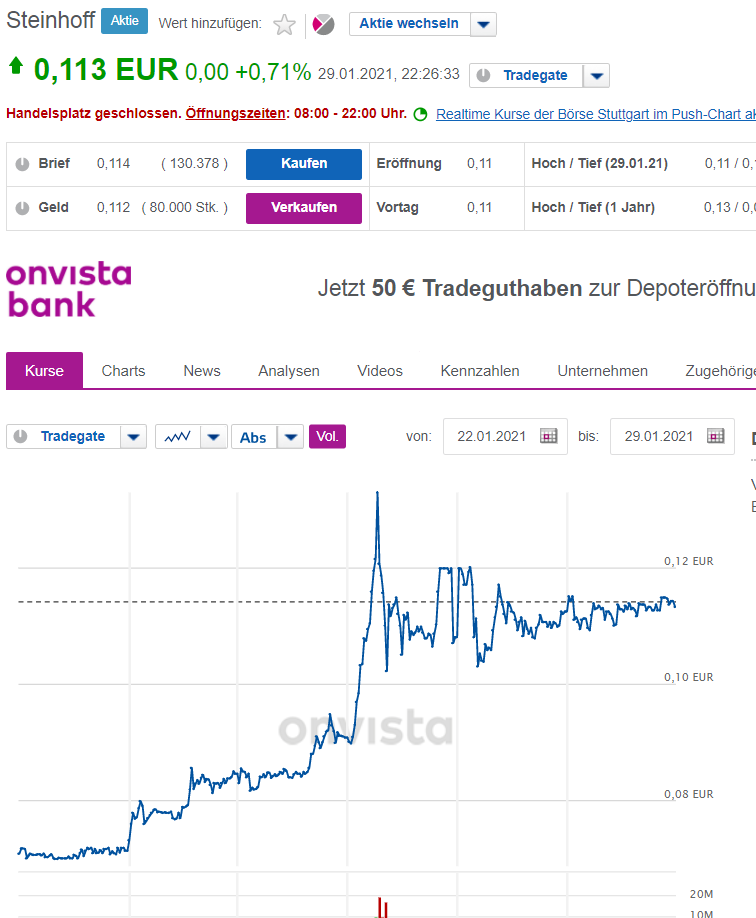Image resolution: width=756 pixels, height=918 pixels.
Task: Select the Kurse tab
Action: tap(45, 371)
